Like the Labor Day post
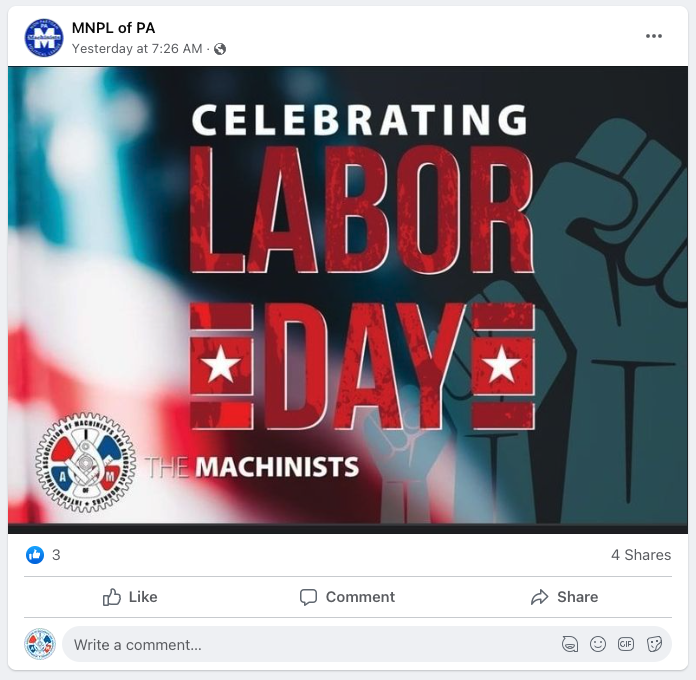This screenshot has width=696, height=680. 130,597
